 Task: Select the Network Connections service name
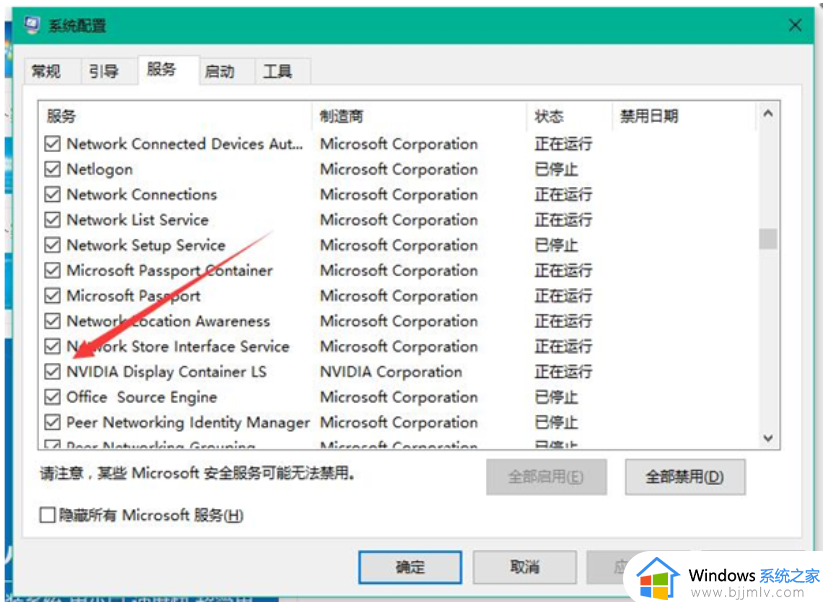click(142, 194)
